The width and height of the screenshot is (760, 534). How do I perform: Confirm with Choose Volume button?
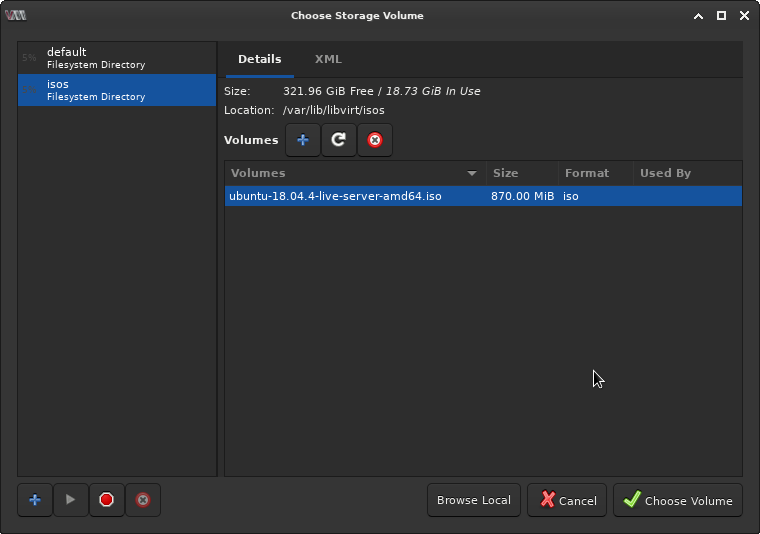[677, 500]
